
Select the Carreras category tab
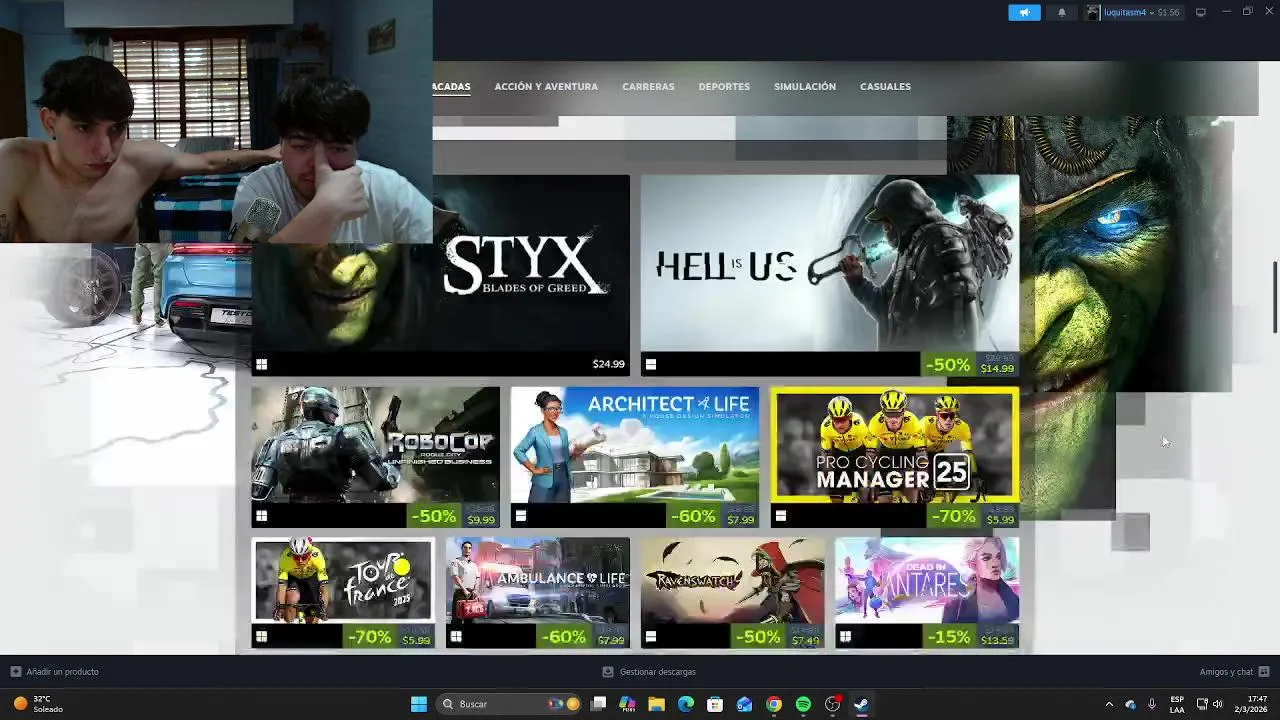pyautogui.click(x=648, y=87)
